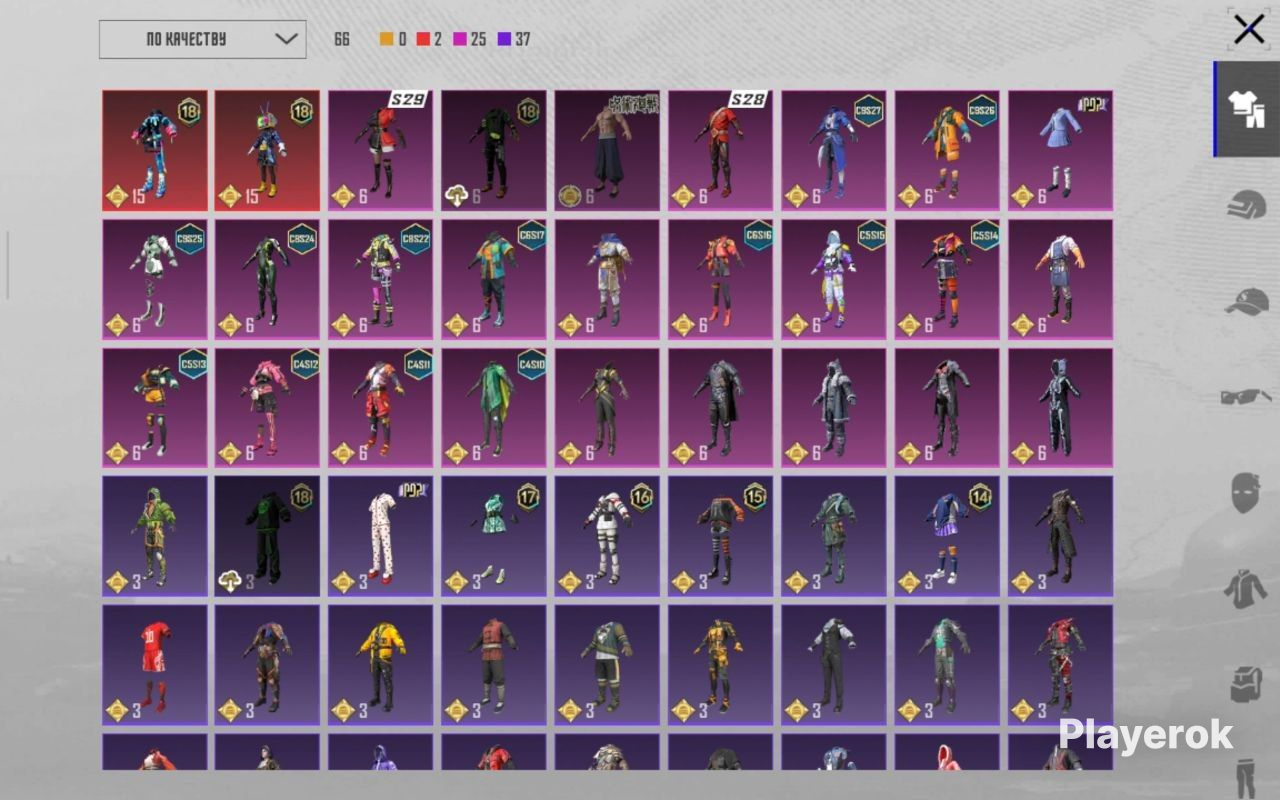Viewport: 1280px width, 800px height.
Task: Open the dark green suit labeled C8S24
Action: click(268, 279)
